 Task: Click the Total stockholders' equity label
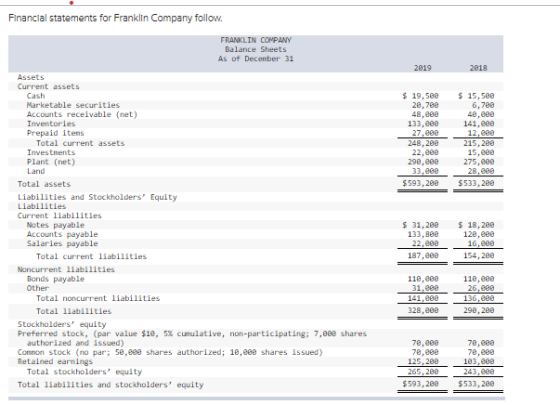click(84, 372)
